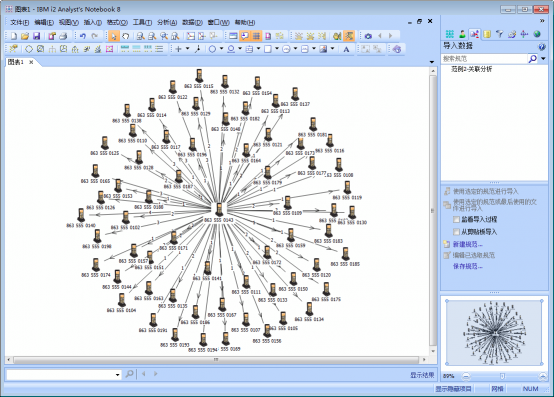This screenshot has width=554, height=397.
Task: Toggle the 监看导入过程 checkbox
Action: [456, 219]
